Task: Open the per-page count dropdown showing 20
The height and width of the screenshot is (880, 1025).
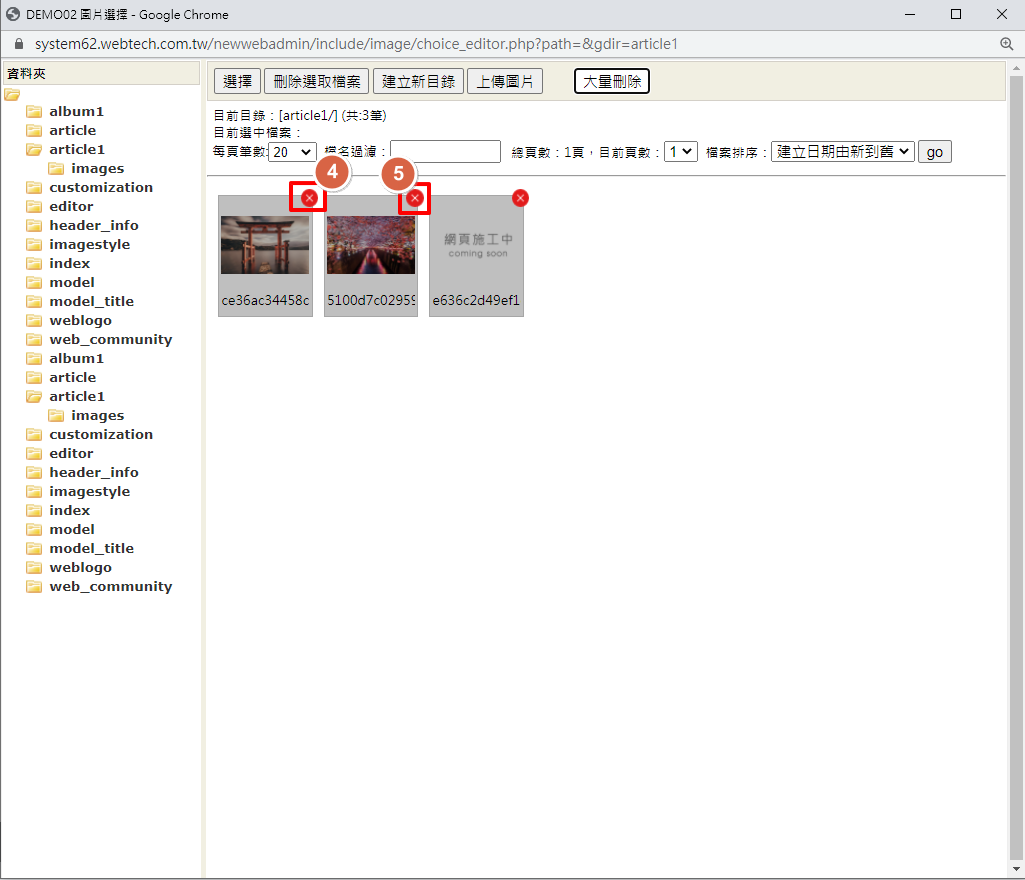Action: [292, 152]
